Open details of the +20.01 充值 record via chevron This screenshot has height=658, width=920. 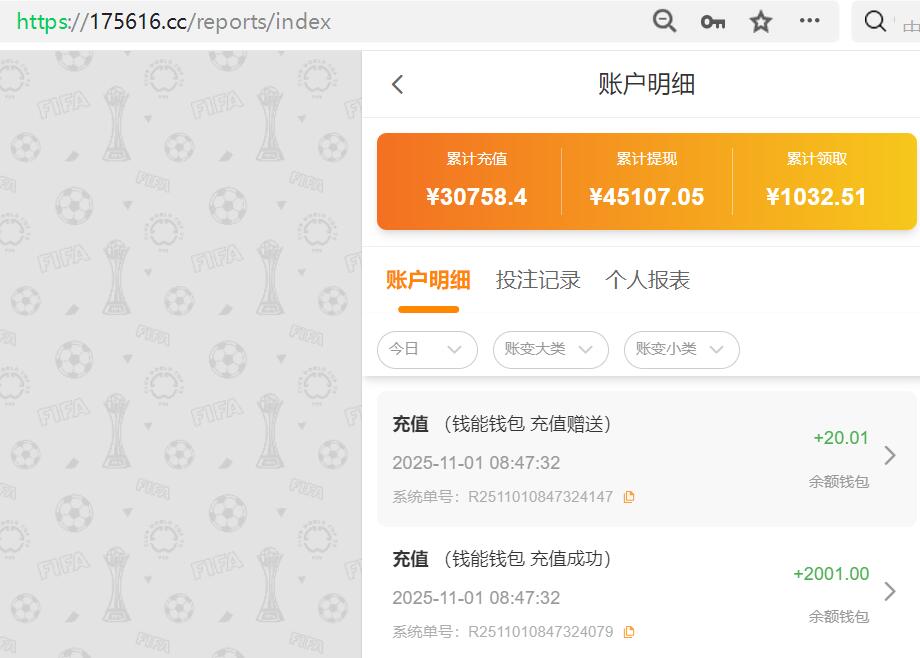(890, 456)
